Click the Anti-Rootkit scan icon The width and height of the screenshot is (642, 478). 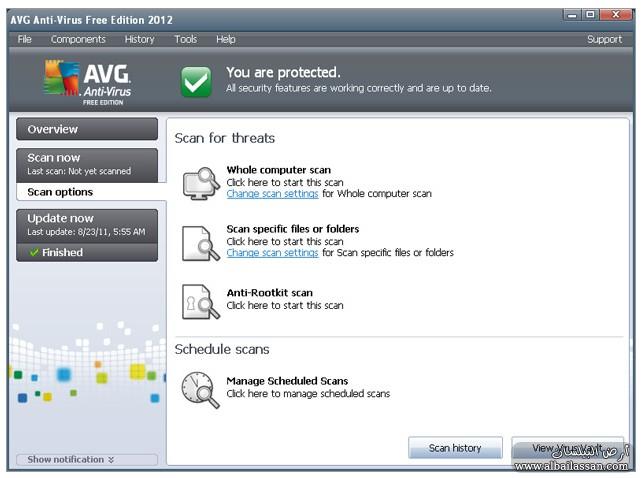(201, 302)
